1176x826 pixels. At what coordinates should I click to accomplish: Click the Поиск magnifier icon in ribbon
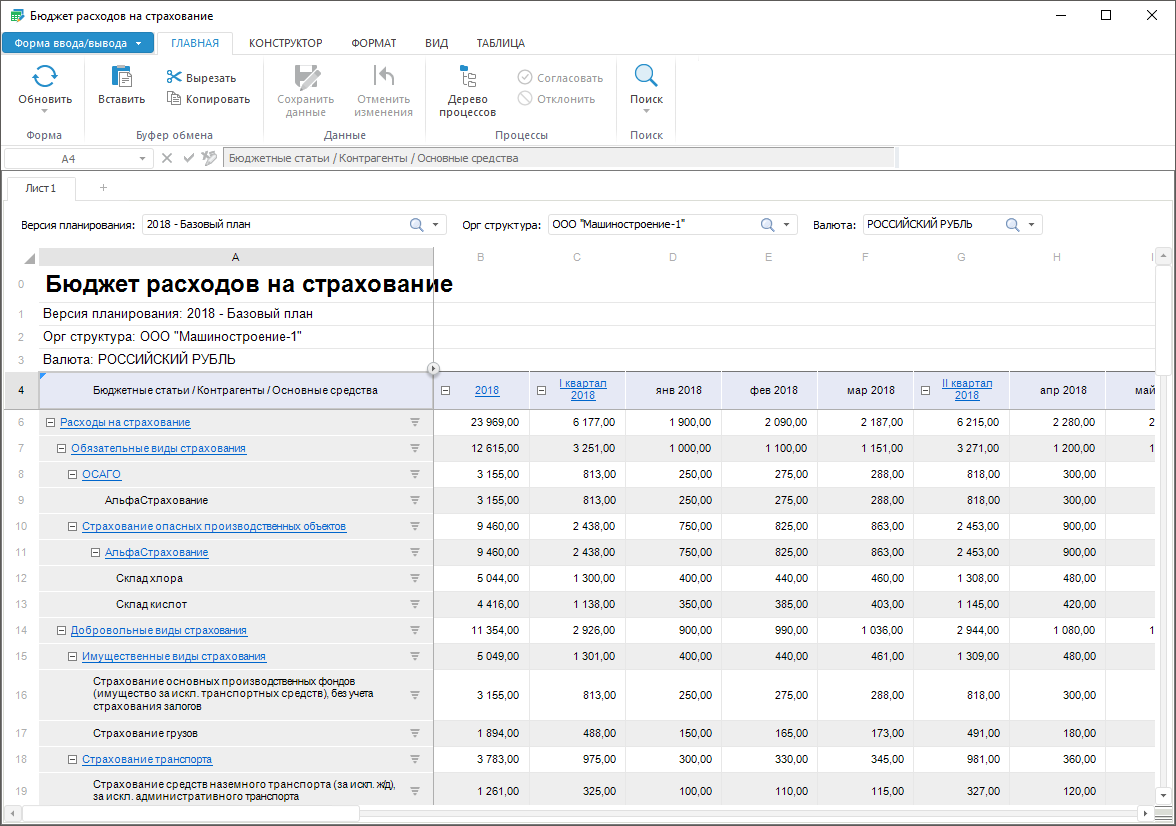click(646, 77)
